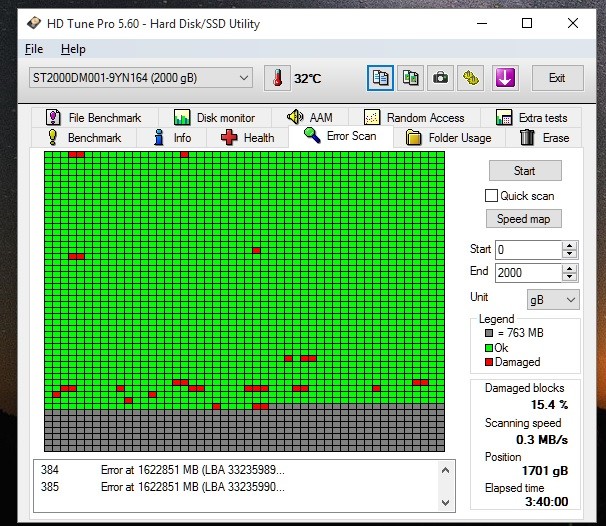Minimize the HD Tune Pro window
Viewport: 606px width, 526px height.
click(x=482, y=23)
